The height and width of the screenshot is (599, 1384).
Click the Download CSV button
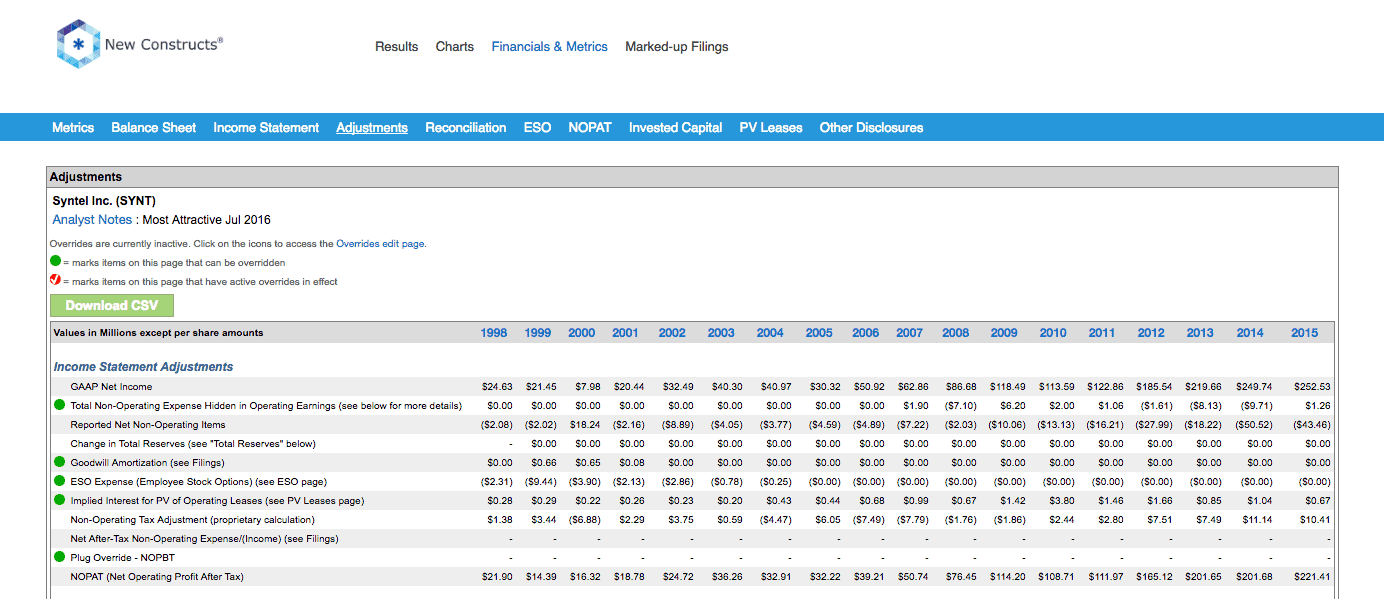click(x=112, y=306)
